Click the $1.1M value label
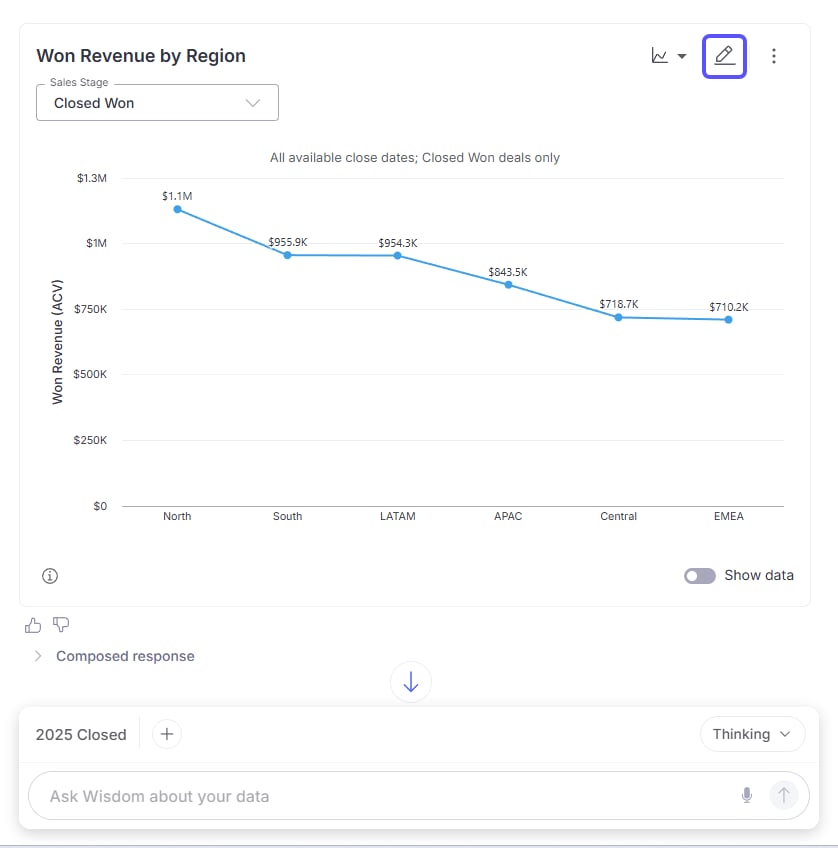 click(x=177, y=196)
